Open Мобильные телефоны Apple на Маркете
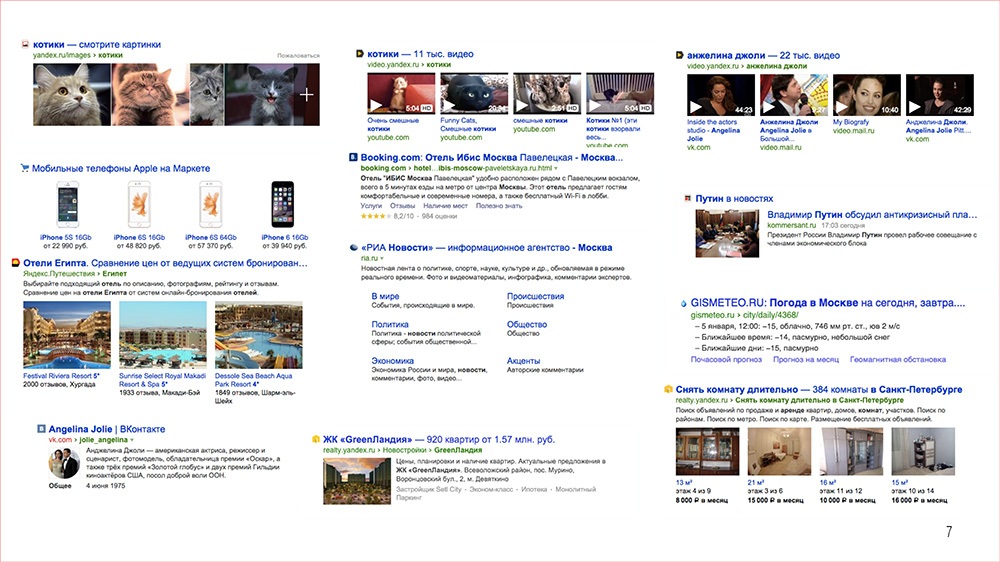This screenshot has width=1000, height=562. pos(121,168)
